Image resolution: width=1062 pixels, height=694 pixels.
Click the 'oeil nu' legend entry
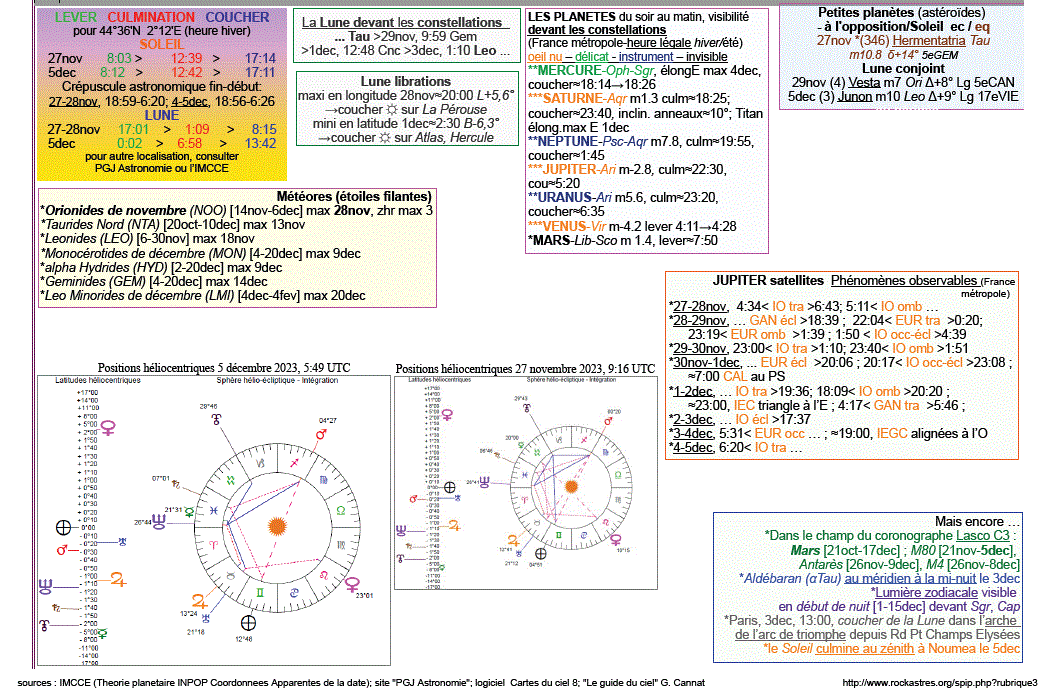[545, 57]
